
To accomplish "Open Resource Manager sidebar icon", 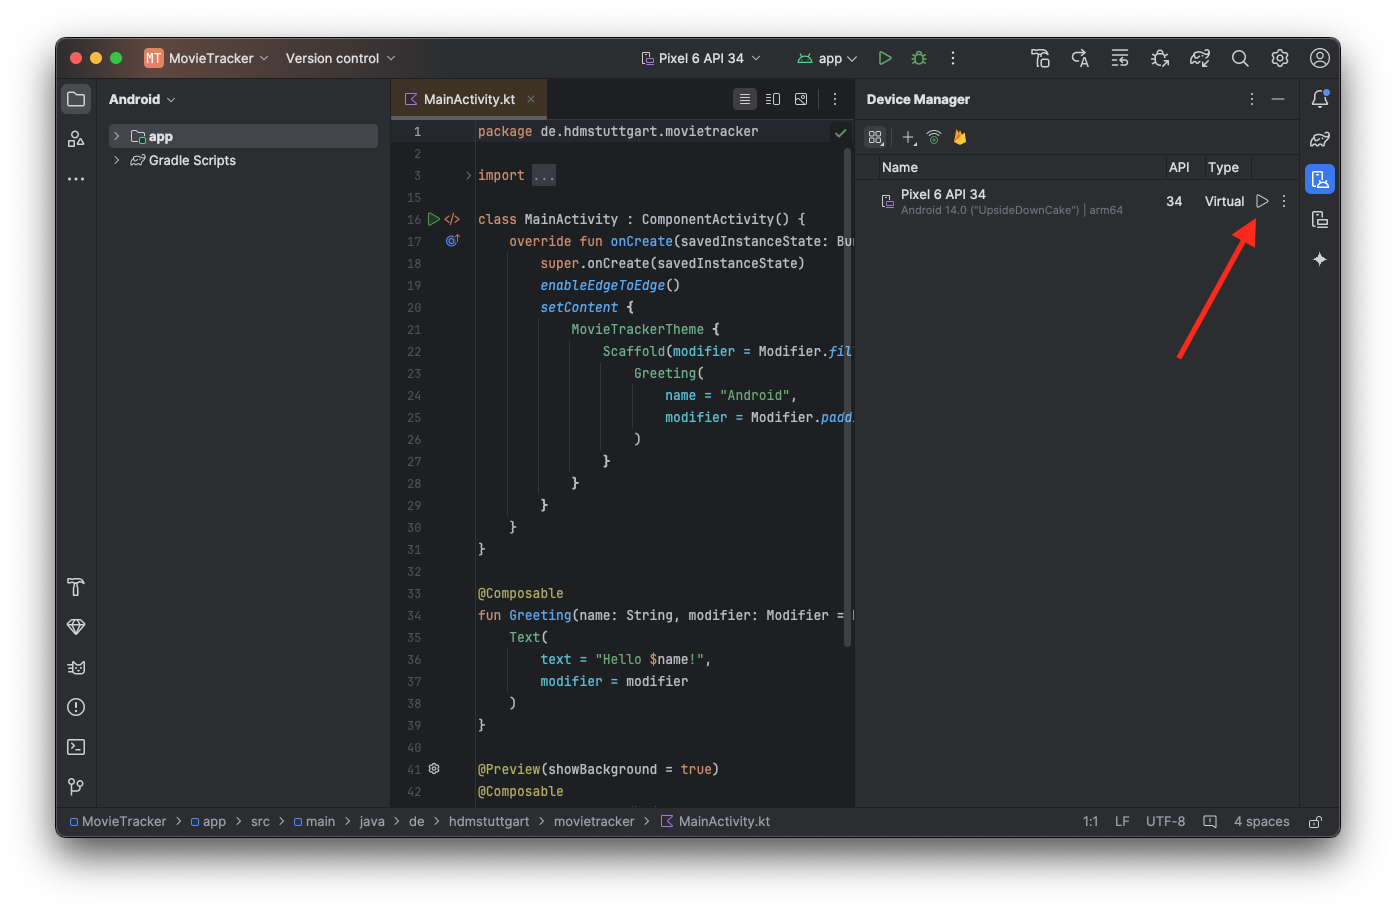I will [x=76, y=139].
